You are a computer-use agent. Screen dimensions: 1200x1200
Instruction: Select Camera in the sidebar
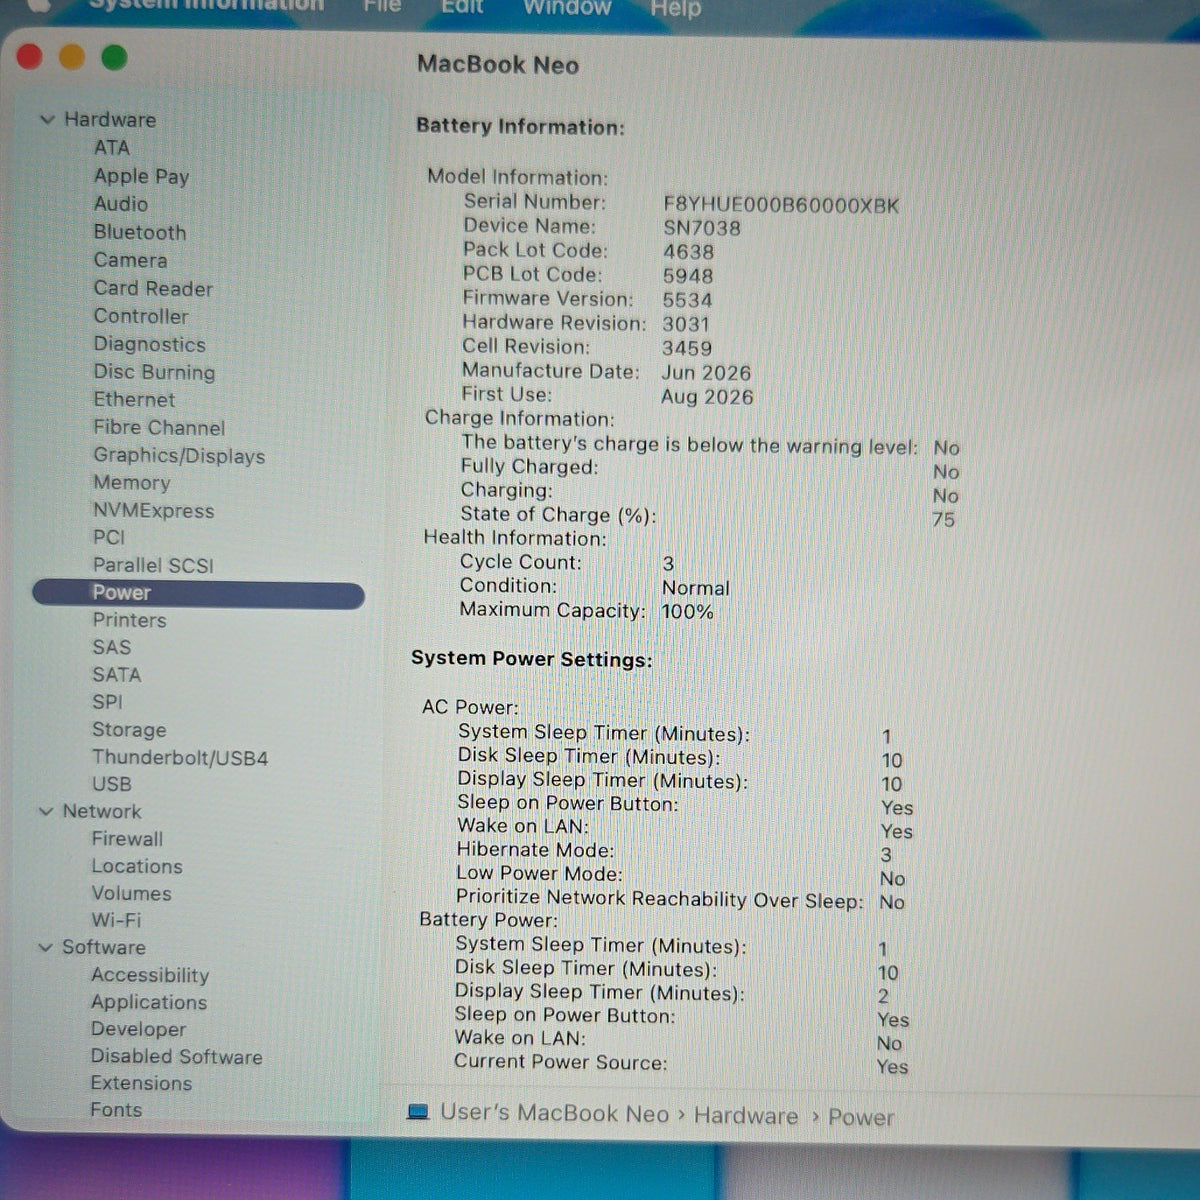(130, 260)
